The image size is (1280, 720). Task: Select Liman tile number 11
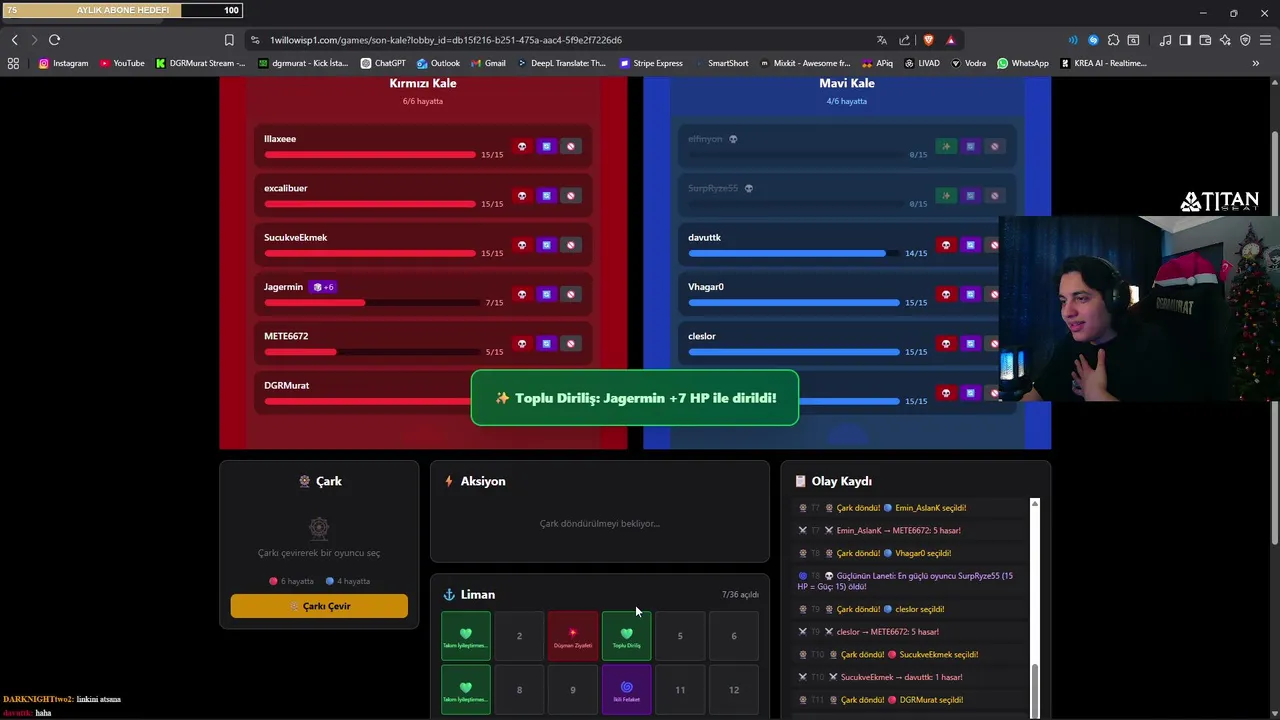tap(680, 690)
